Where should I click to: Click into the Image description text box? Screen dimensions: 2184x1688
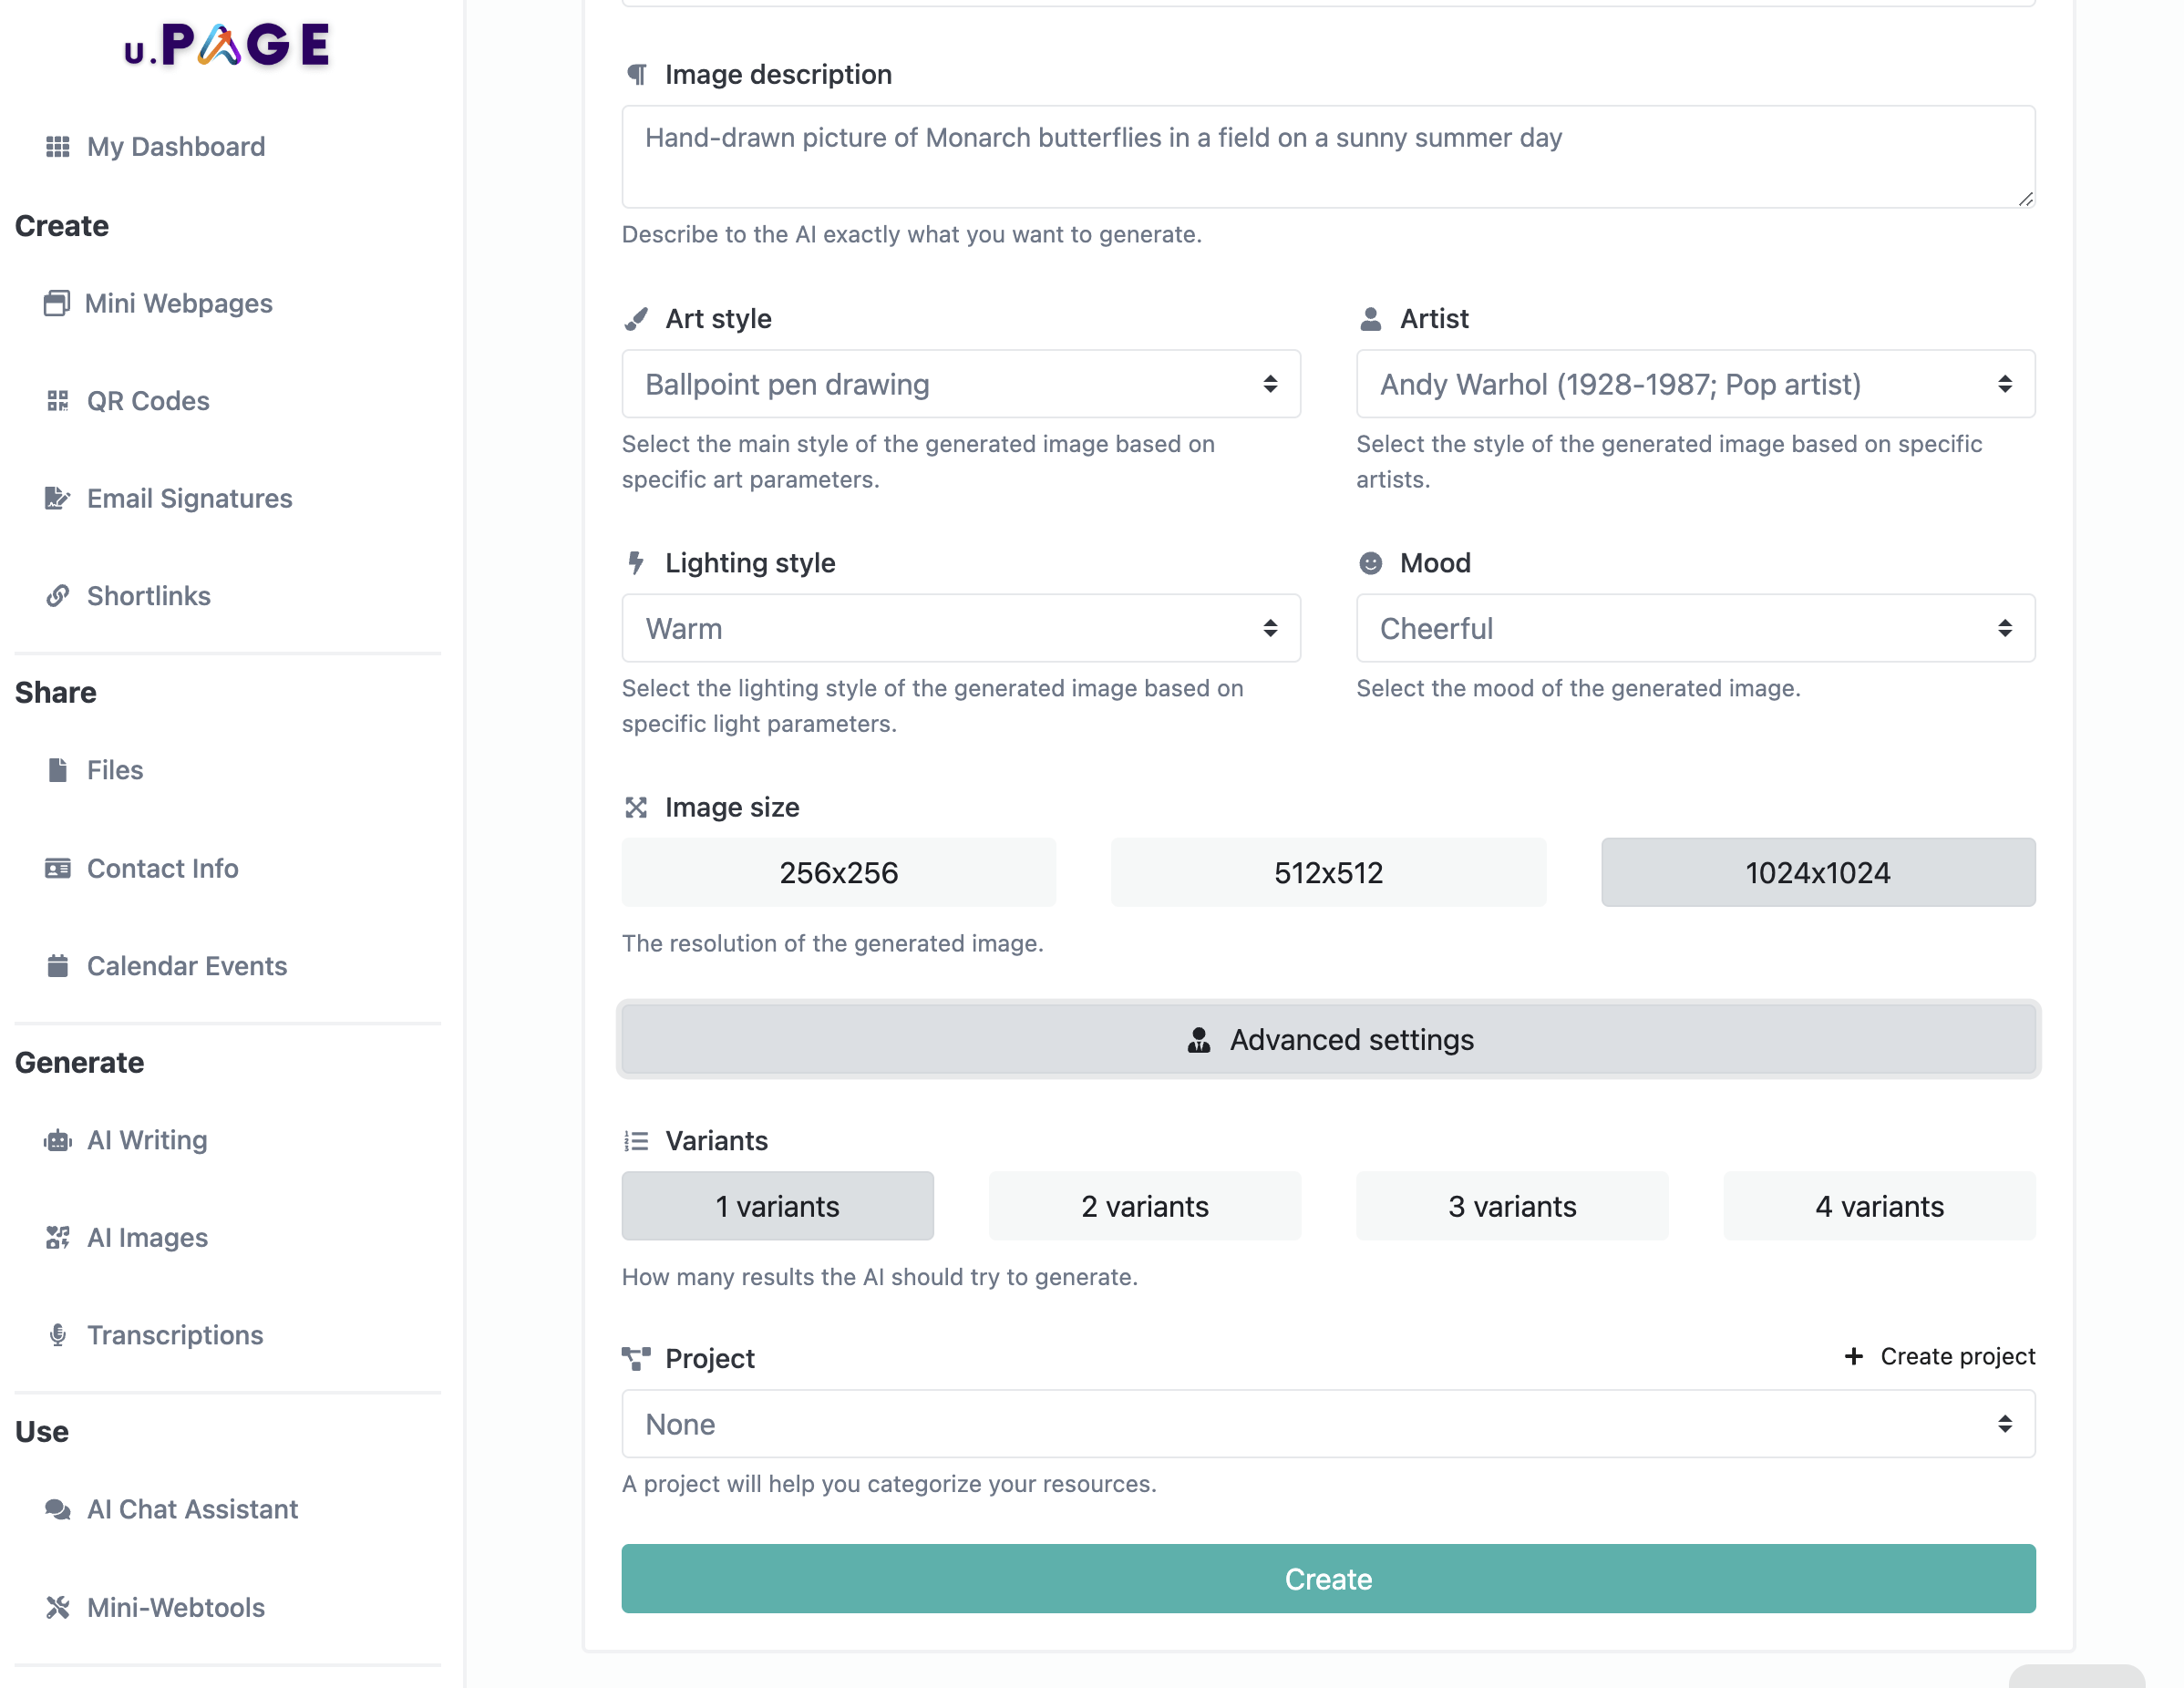click(1327, 157)
